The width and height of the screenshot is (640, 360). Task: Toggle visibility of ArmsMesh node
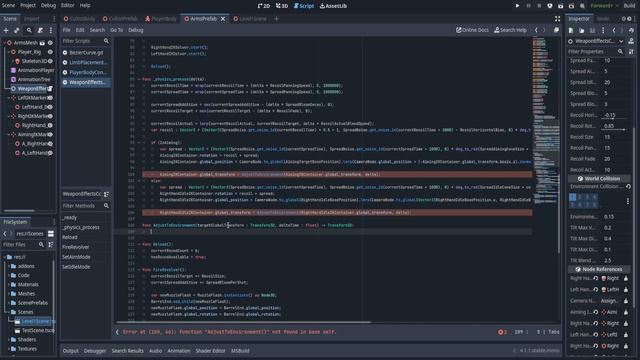[50, 43]
